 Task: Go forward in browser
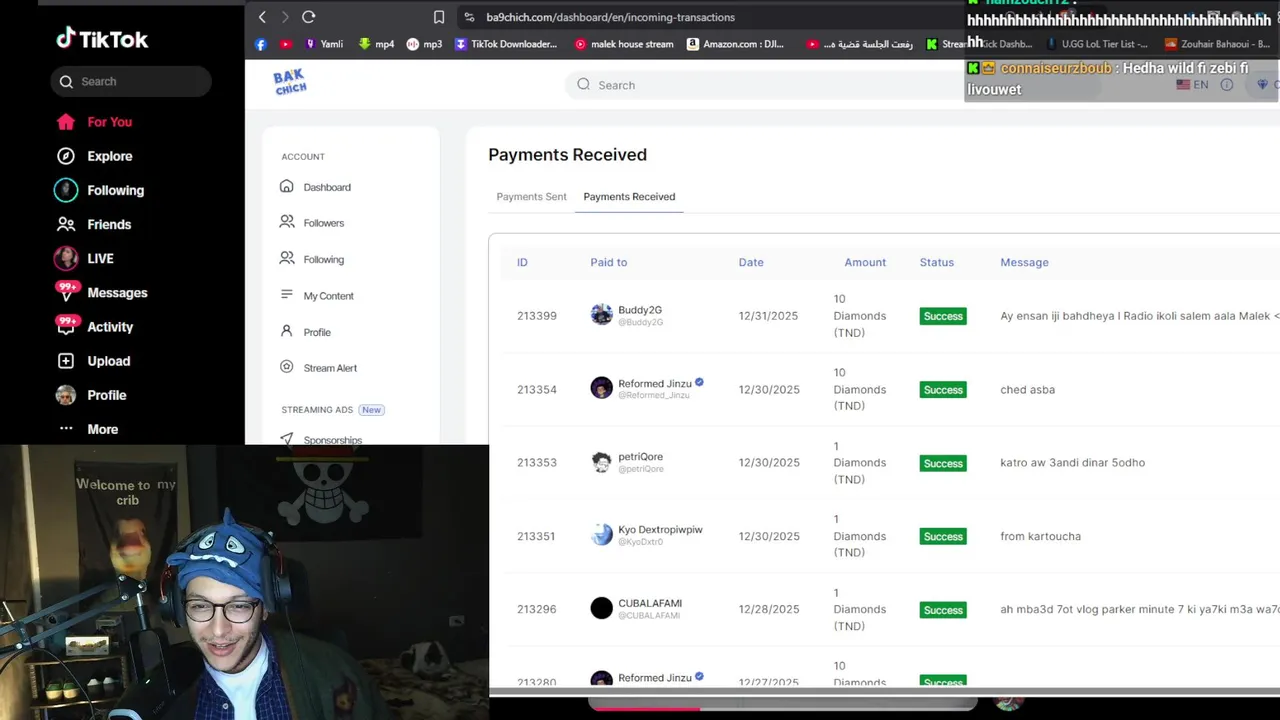coord(285,17)
